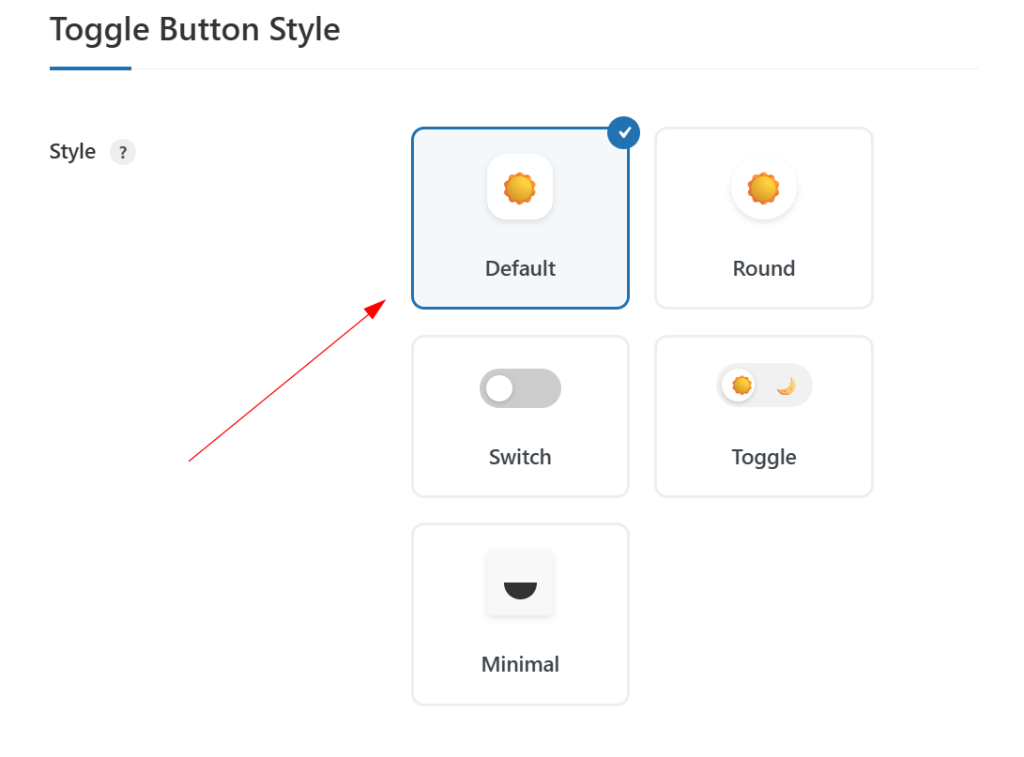1024x757 pixels.
Task: Deselect the currently active Default style
Action: [520, 217]
